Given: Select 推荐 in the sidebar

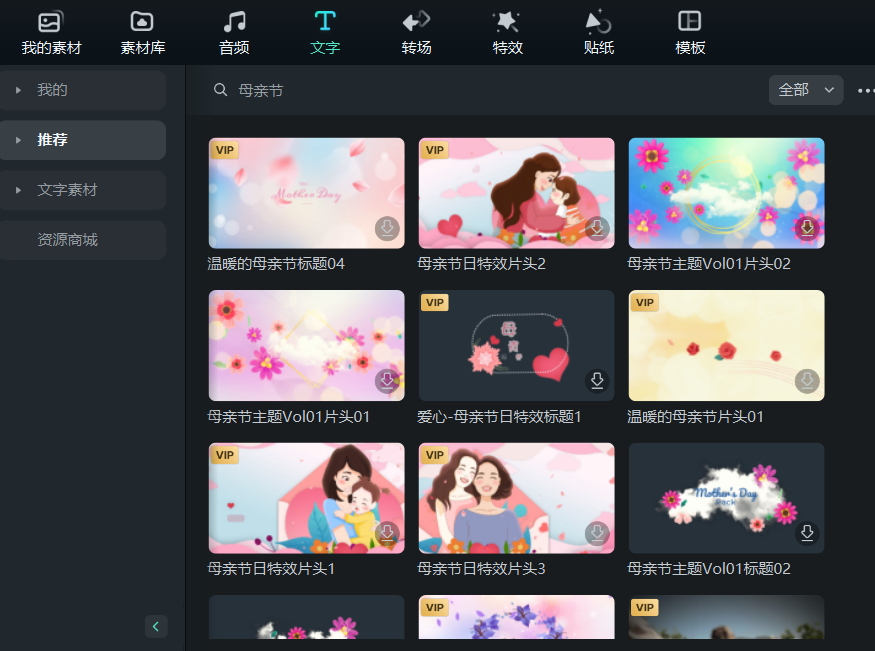Looking at the screenshot, I should click(x=53, y=140).
